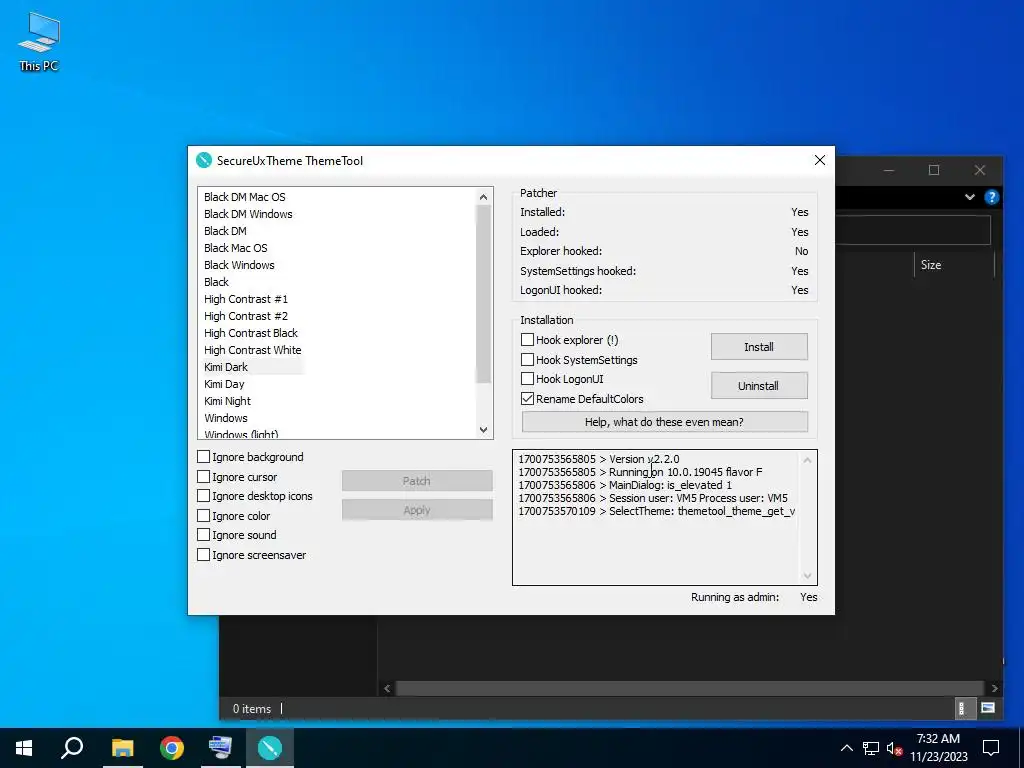Open the notification center icon
1024x768 pixels.
pos(991,748)
